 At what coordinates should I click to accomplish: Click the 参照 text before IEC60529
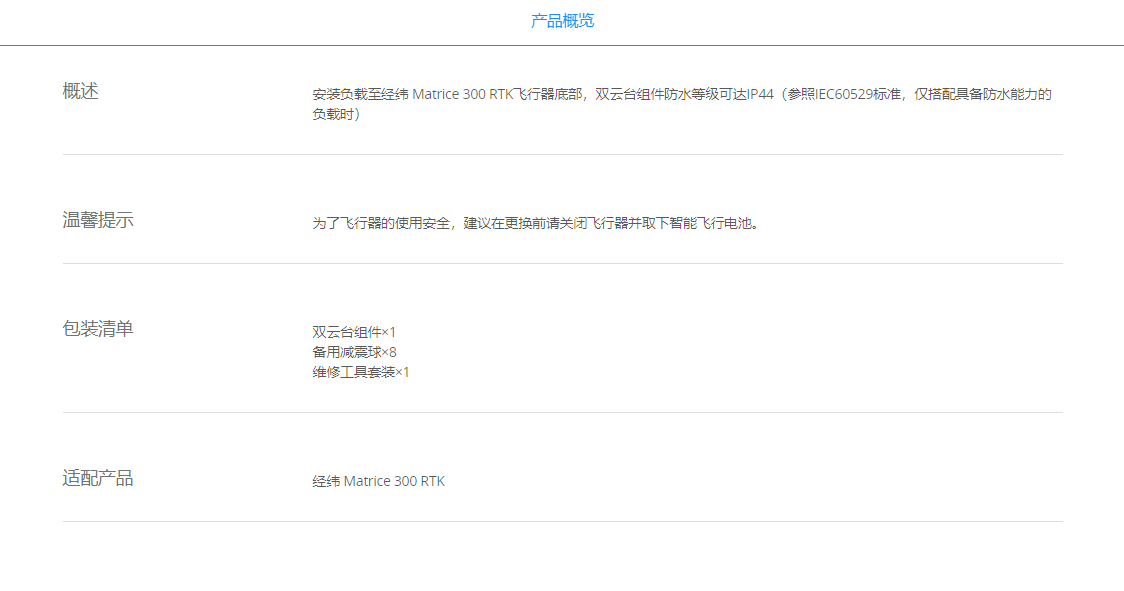[x=801, y=95]
